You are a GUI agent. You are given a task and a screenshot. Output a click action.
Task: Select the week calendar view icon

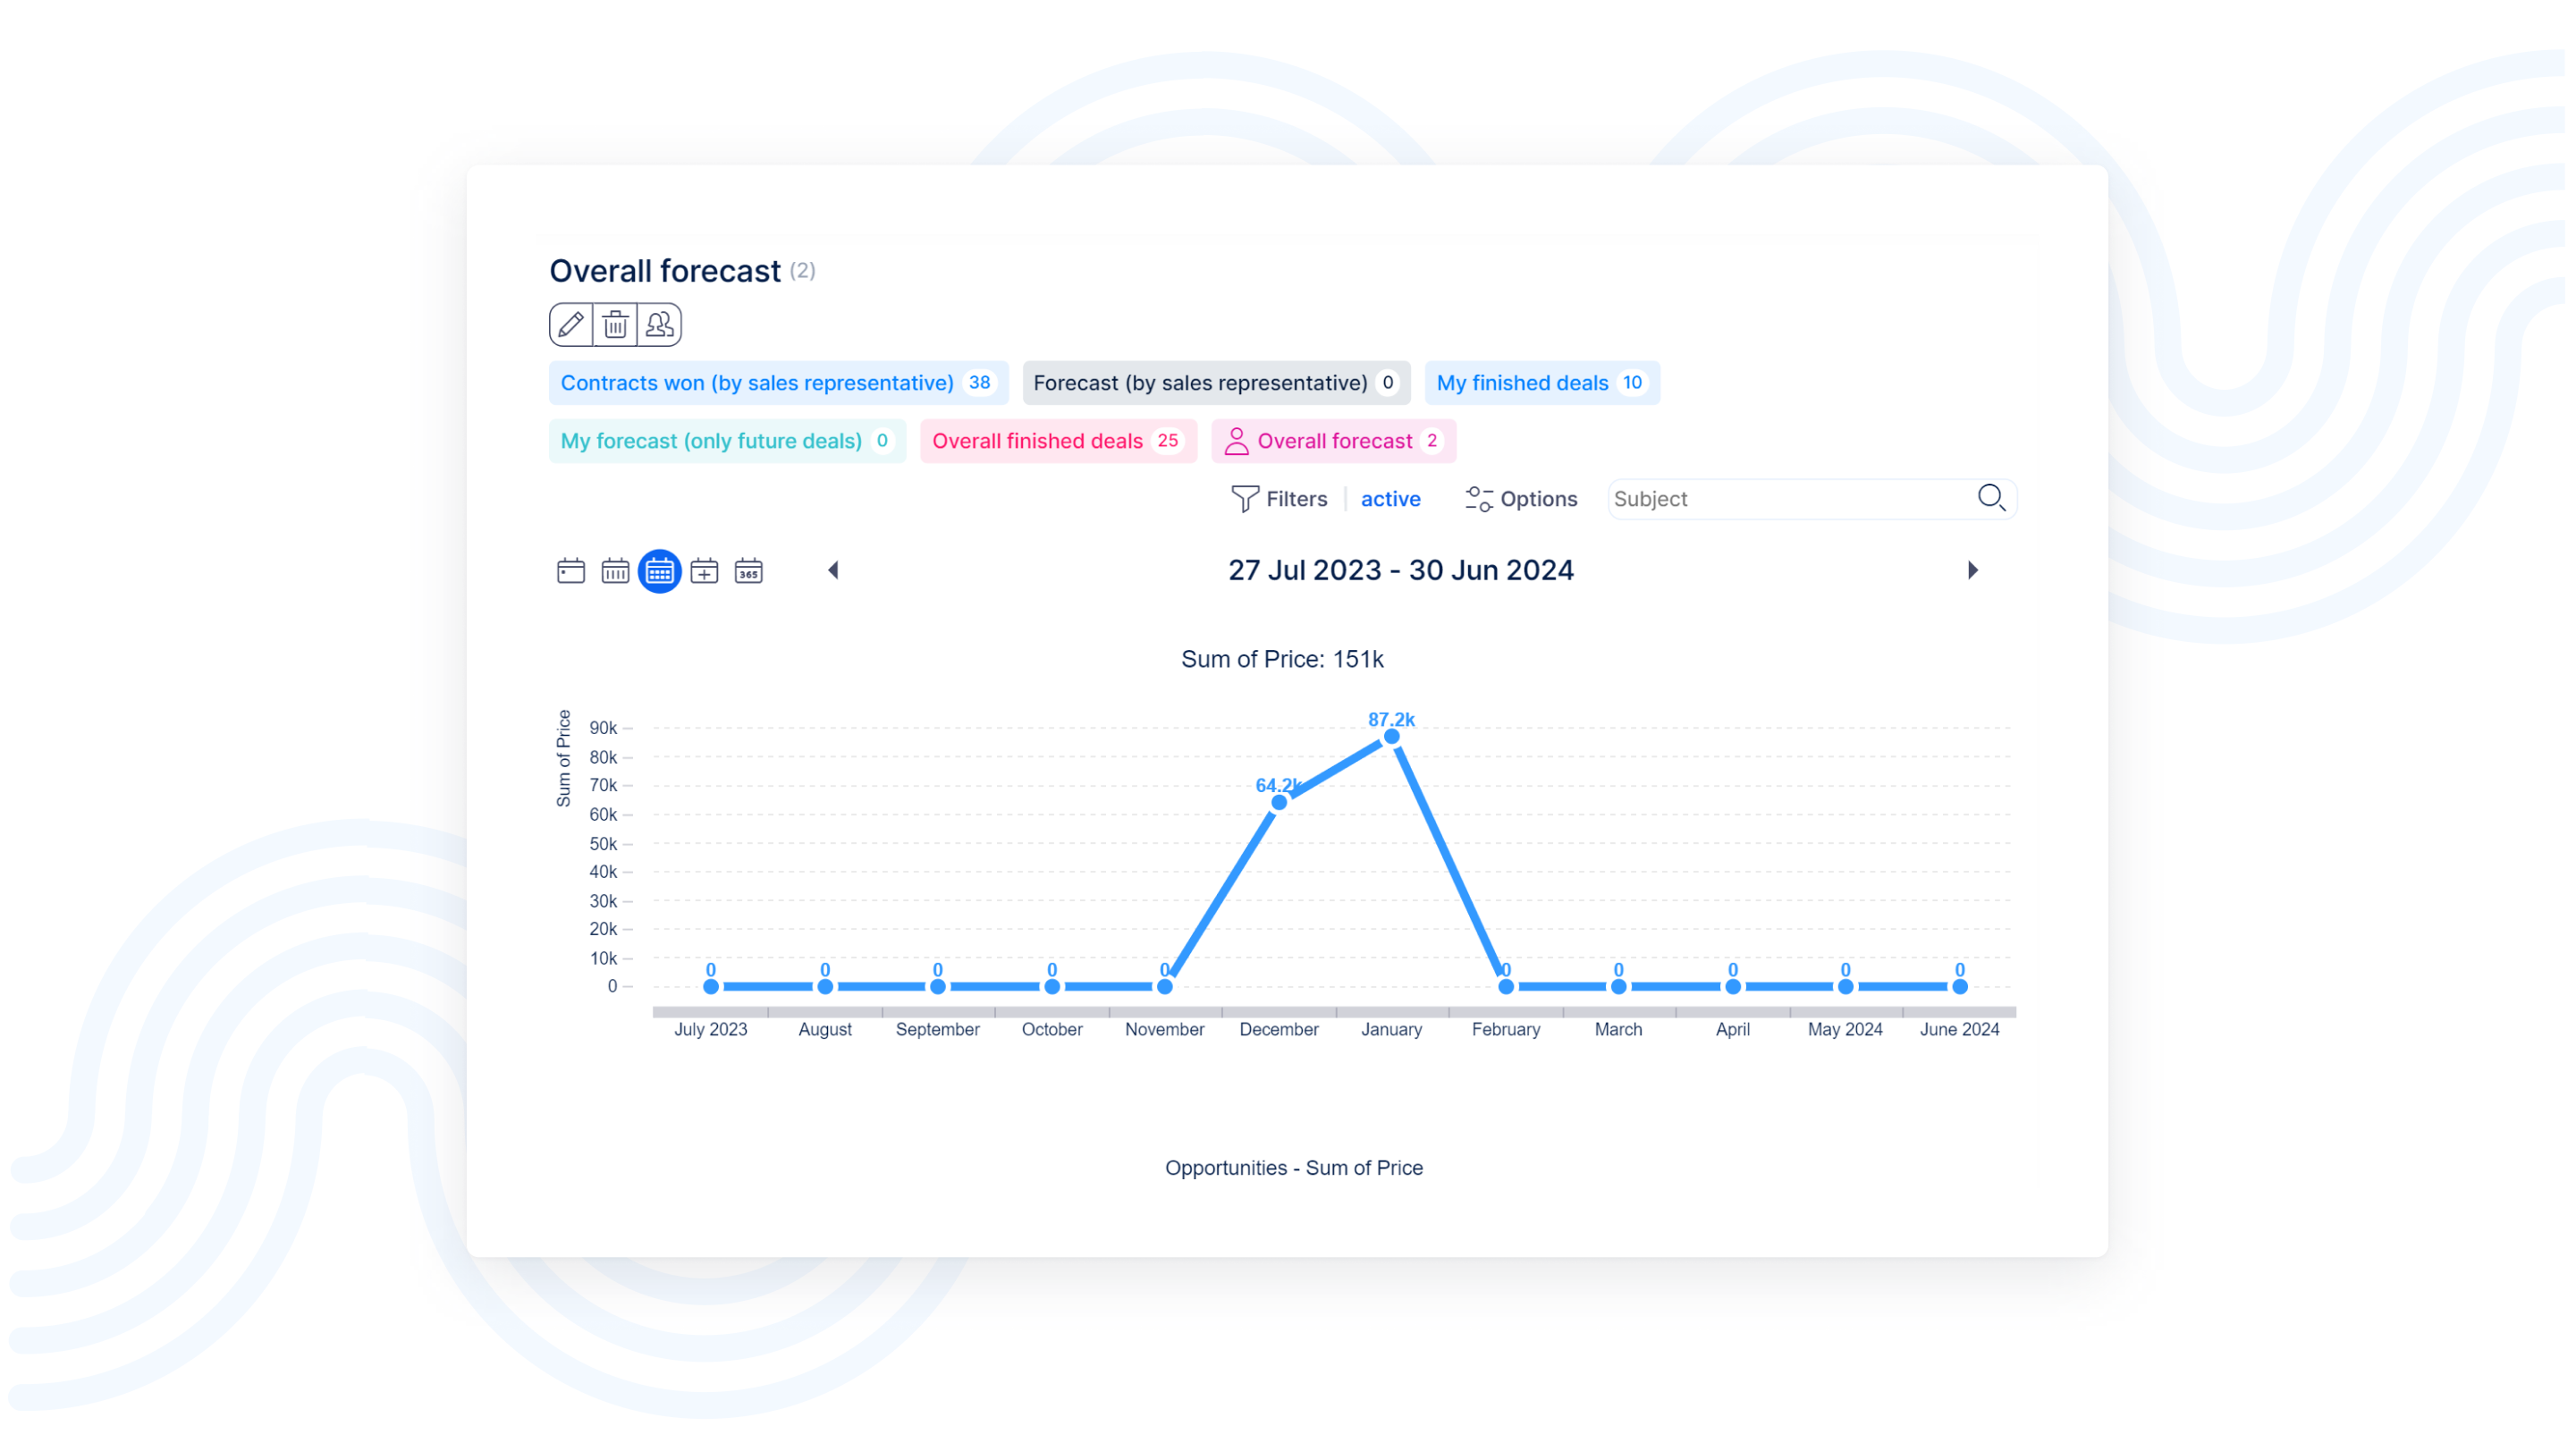pos(615,571)
